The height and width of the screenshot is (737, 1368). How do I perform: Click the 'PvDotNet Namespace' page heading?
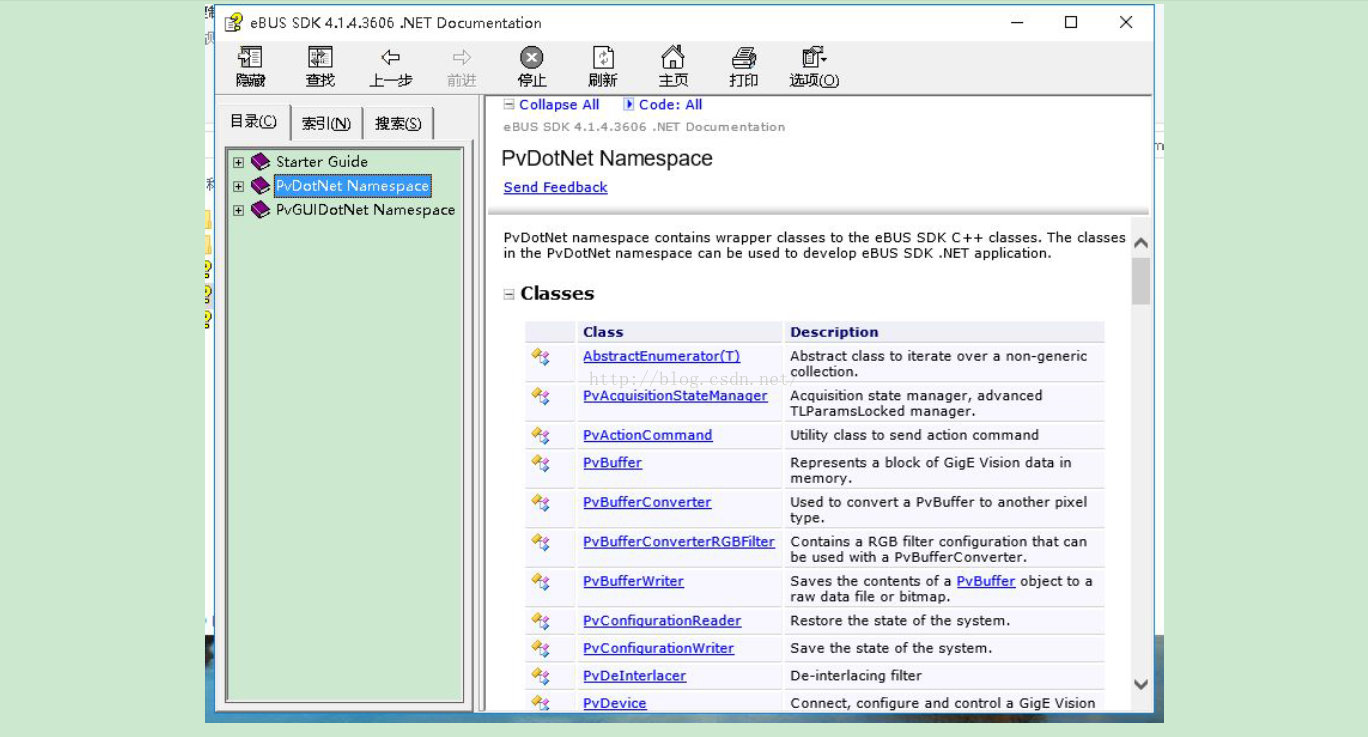click(x=607, y=158)
